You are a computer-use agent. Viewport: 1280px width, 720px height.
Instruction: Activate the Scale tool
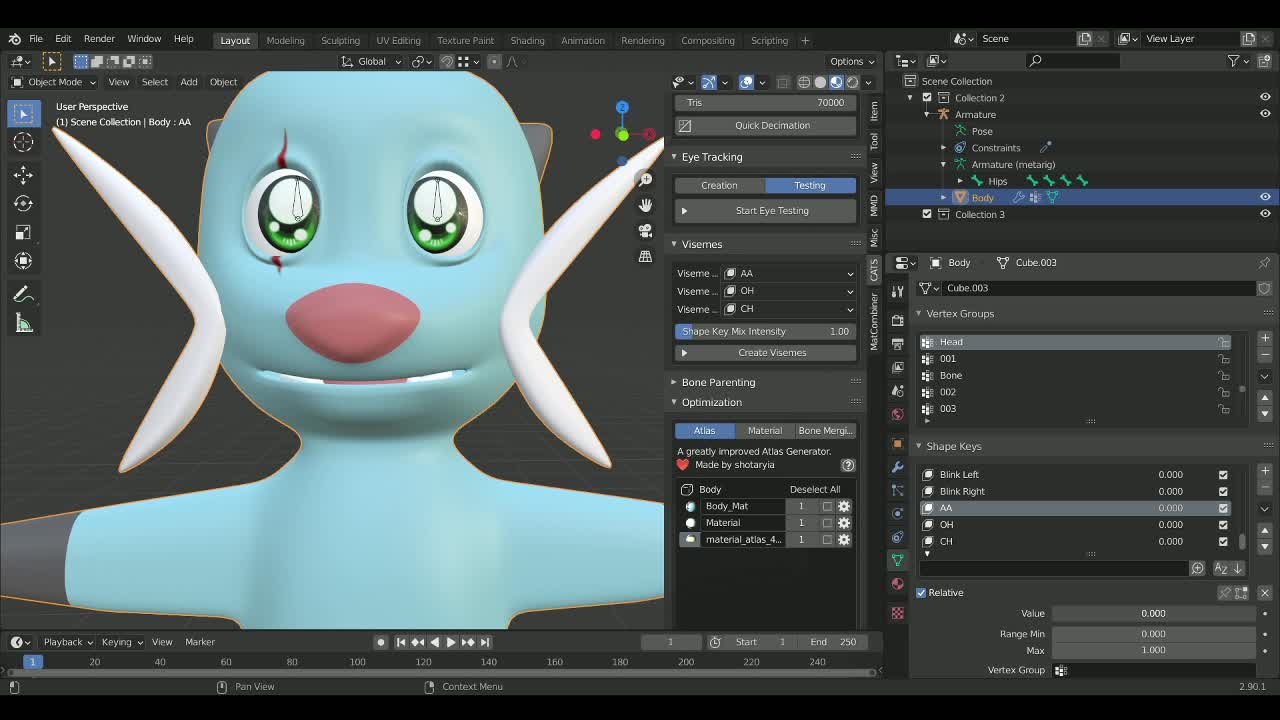click(23, 233)
